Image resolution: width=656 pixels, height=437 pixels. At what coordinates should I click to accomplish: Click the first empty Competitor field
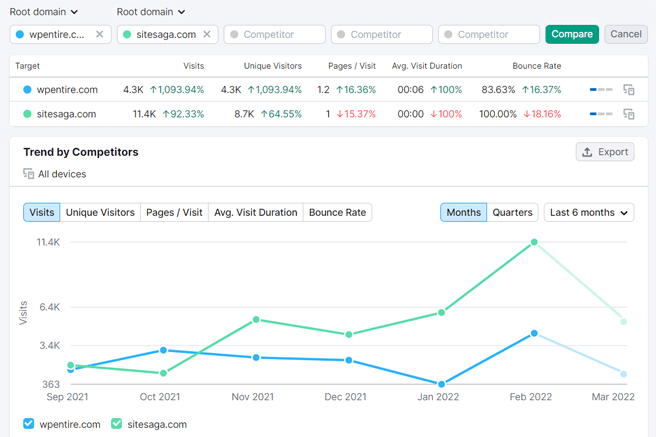click(275, 34)
